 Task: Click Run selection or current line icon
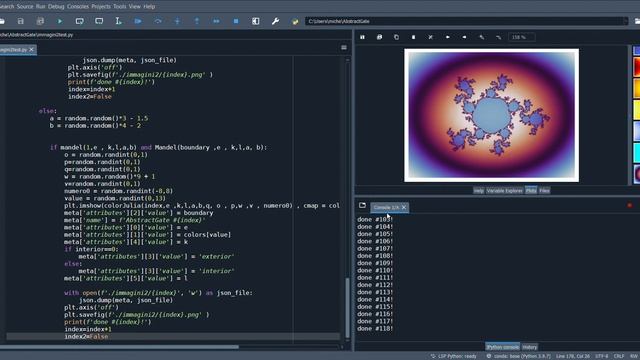118,21
